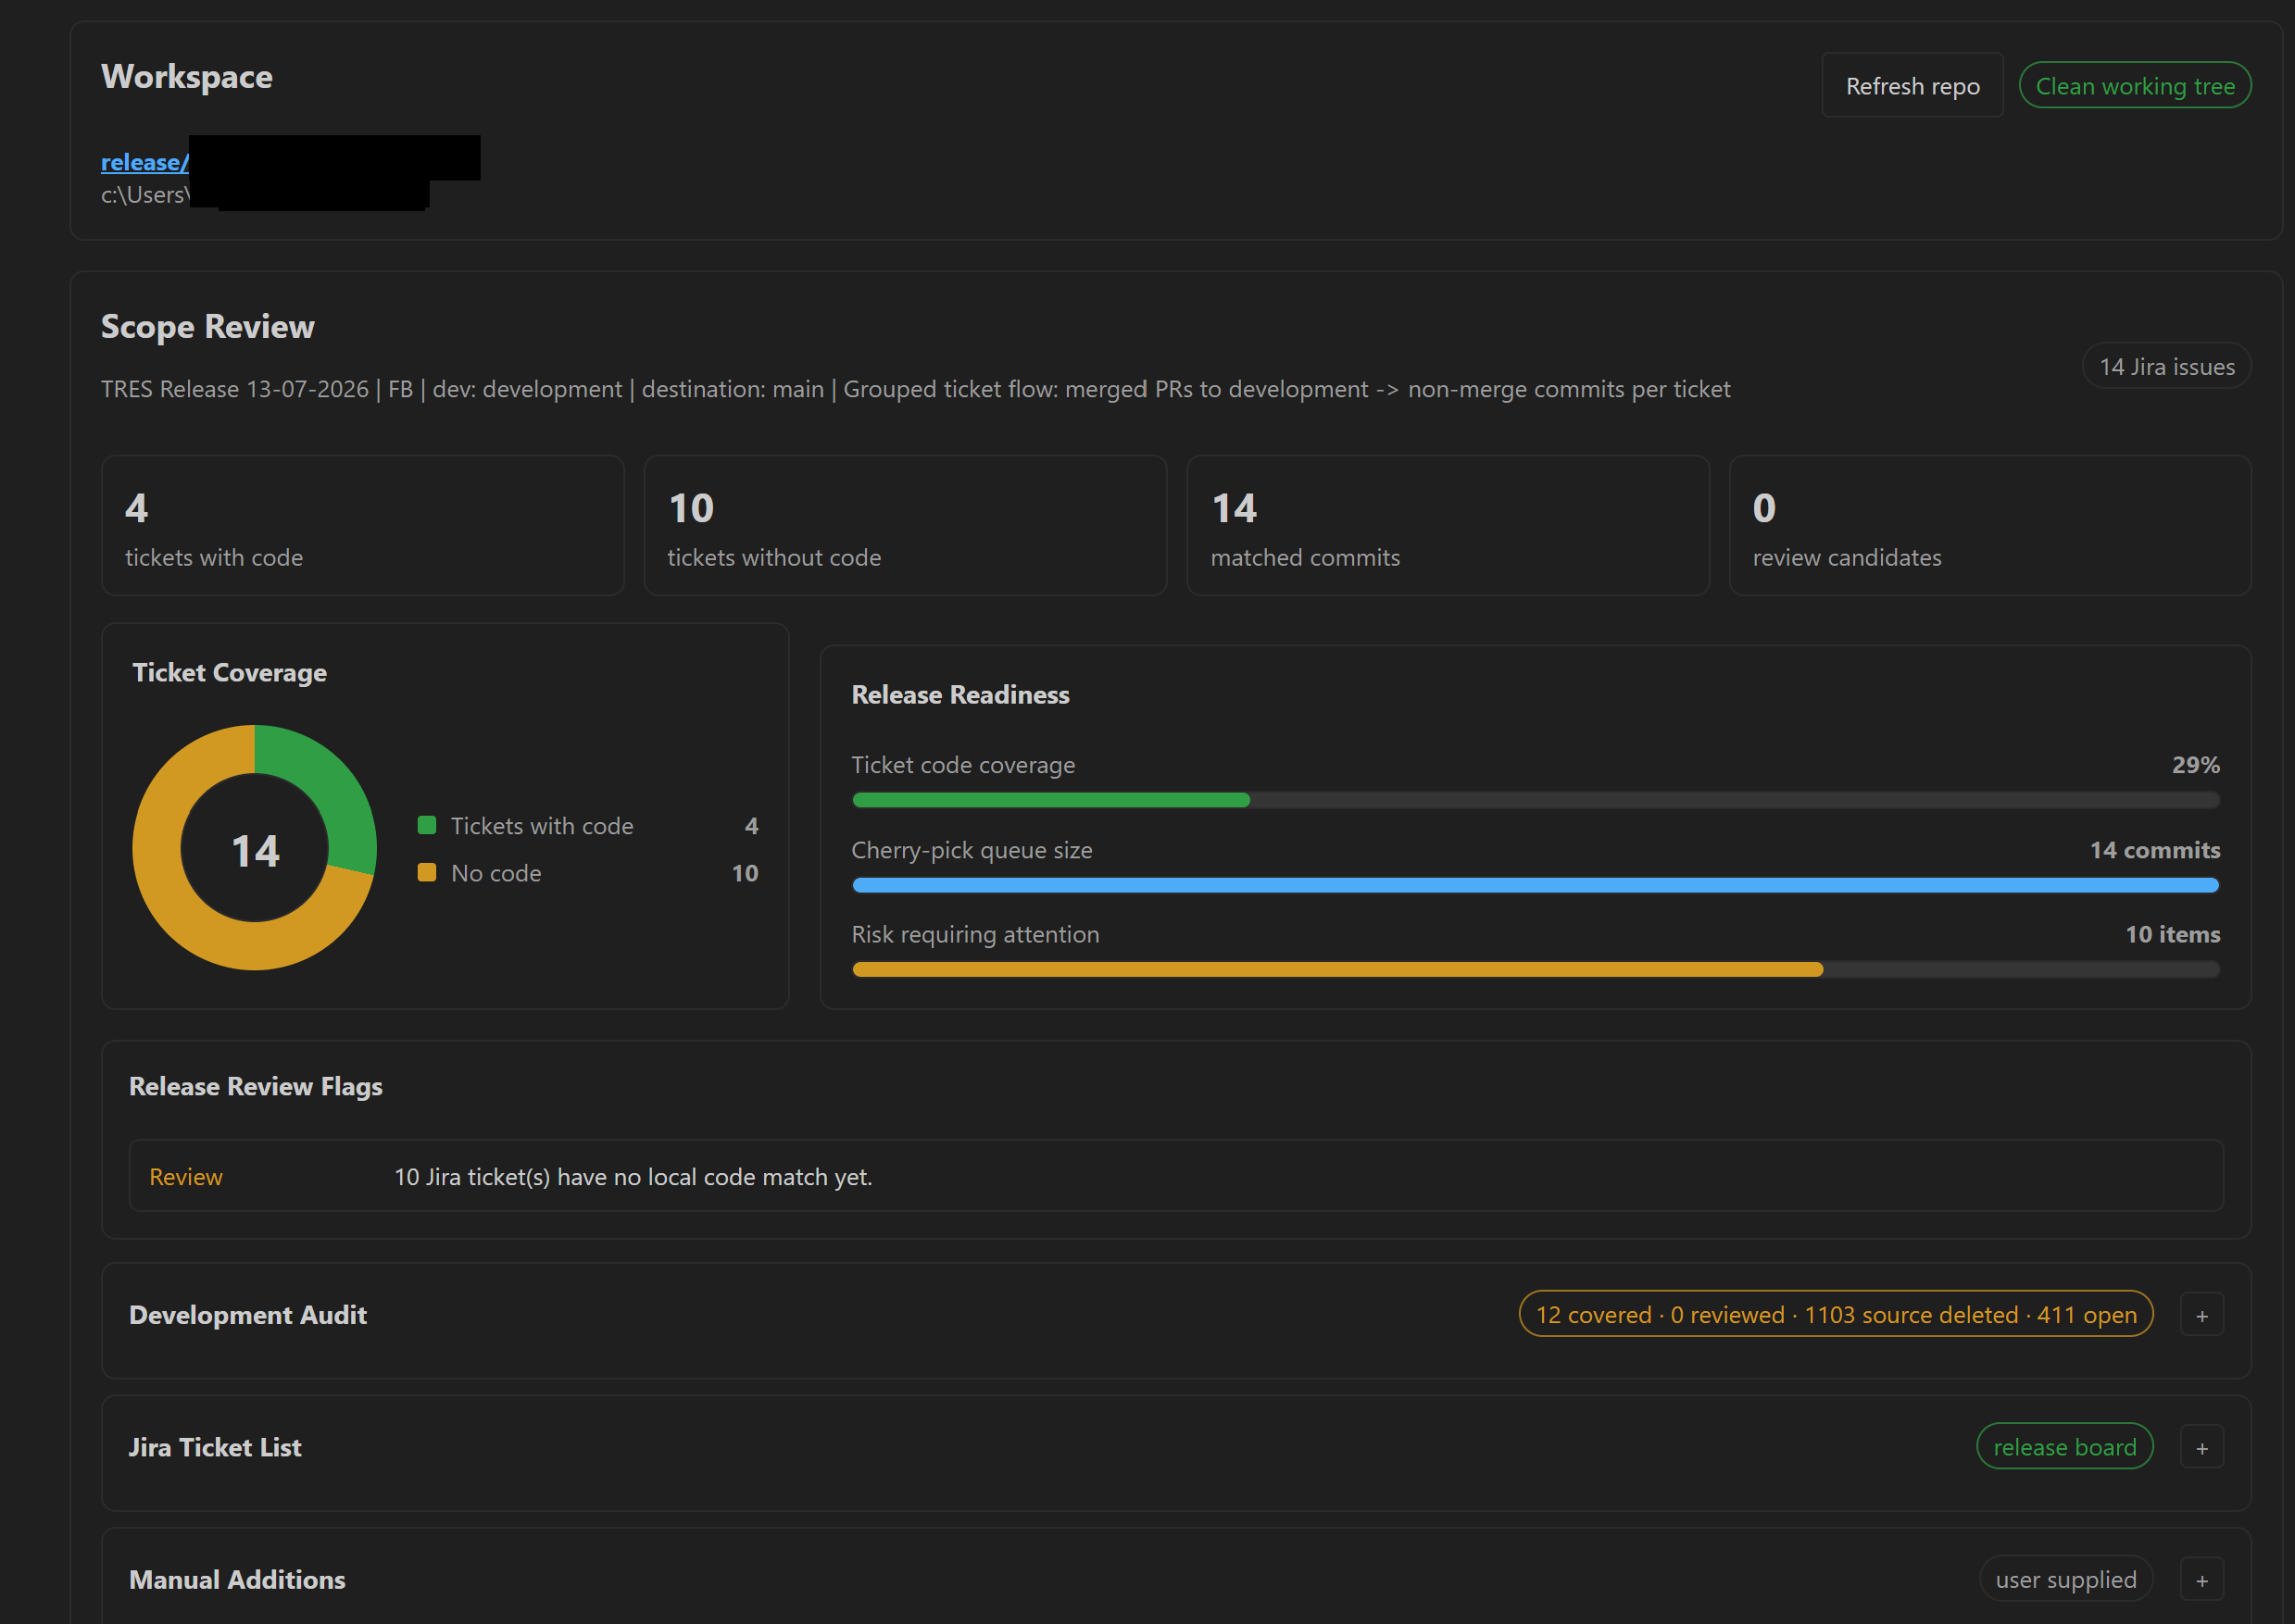The height and width of the screenshot is (1624, 2295).
Task: Click the Tickets with code legend label
Action: click(x=542, y=826)
